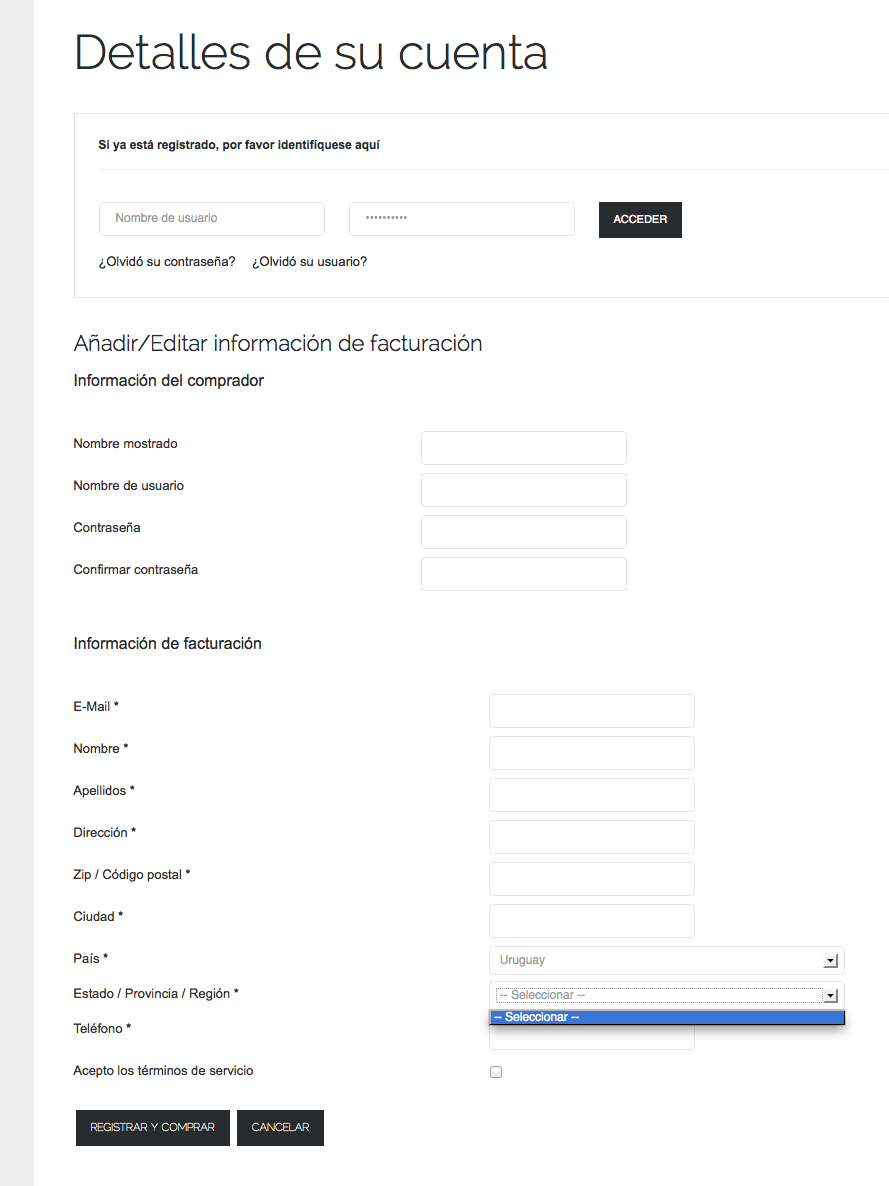Viewport: 889px width, 1186px height.
Task: Select the Ciudad input field
Action: tap(592, 921)
